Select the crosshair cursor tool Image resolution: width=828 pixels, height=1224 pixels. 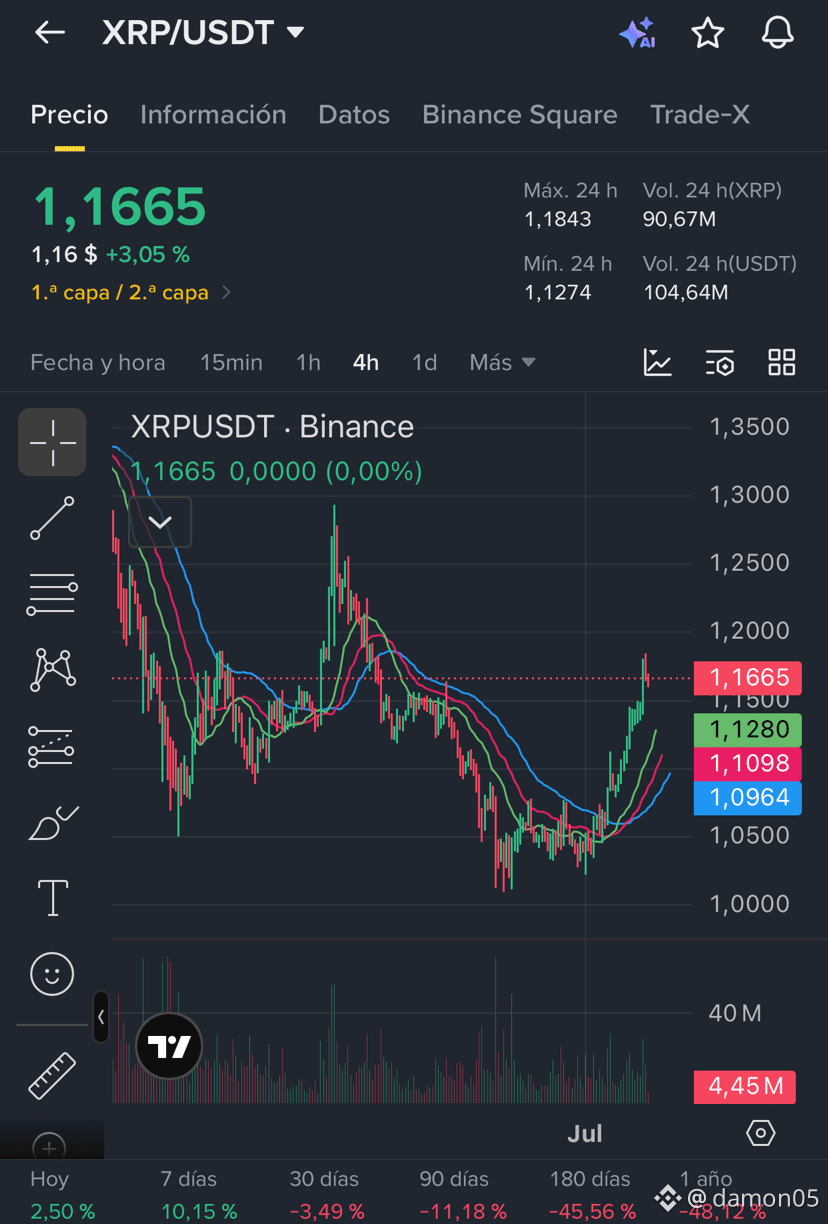[52, 441]
